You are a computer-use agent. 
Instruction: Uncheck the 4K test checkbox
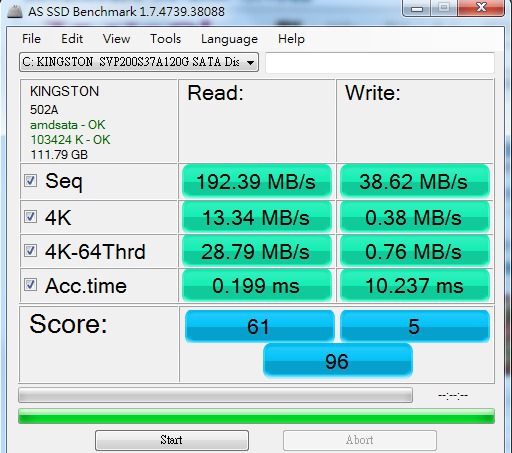point(30,217)
